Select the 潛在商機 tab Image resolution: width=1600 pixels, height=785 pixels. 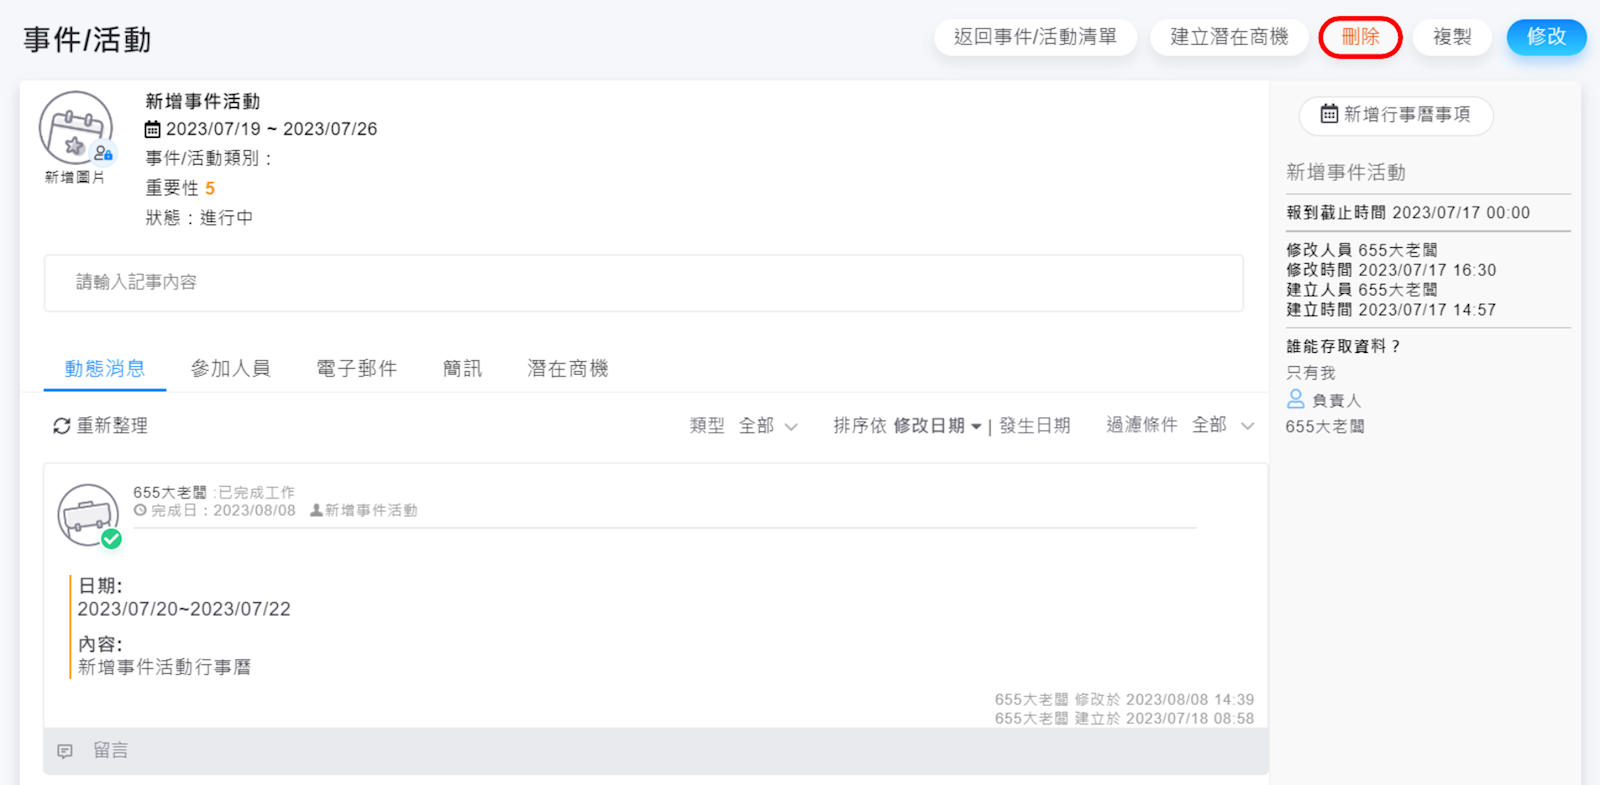point(567,369)
